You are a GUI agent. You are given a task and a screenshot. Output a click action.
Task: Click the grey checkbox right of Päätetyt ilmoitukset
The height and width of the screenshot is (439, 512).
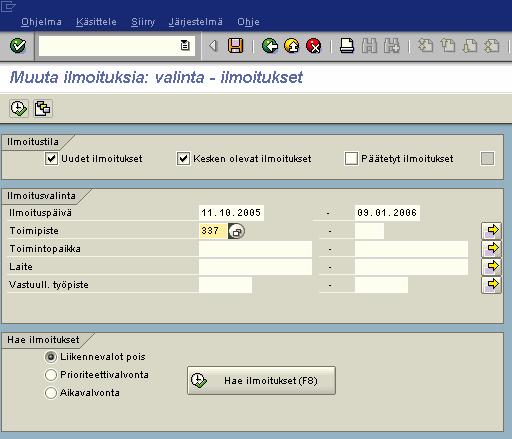click(487, 159)
